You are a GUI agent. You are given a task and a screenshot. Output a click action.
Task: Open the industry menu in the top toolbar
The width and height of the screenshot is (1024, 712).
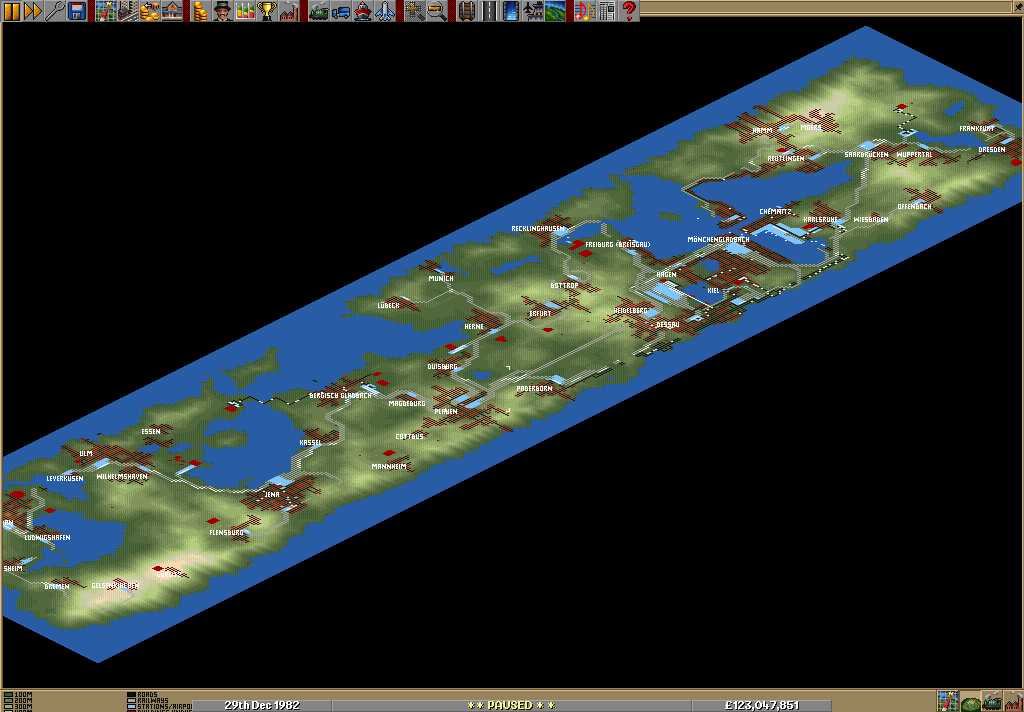pos(289,10)
